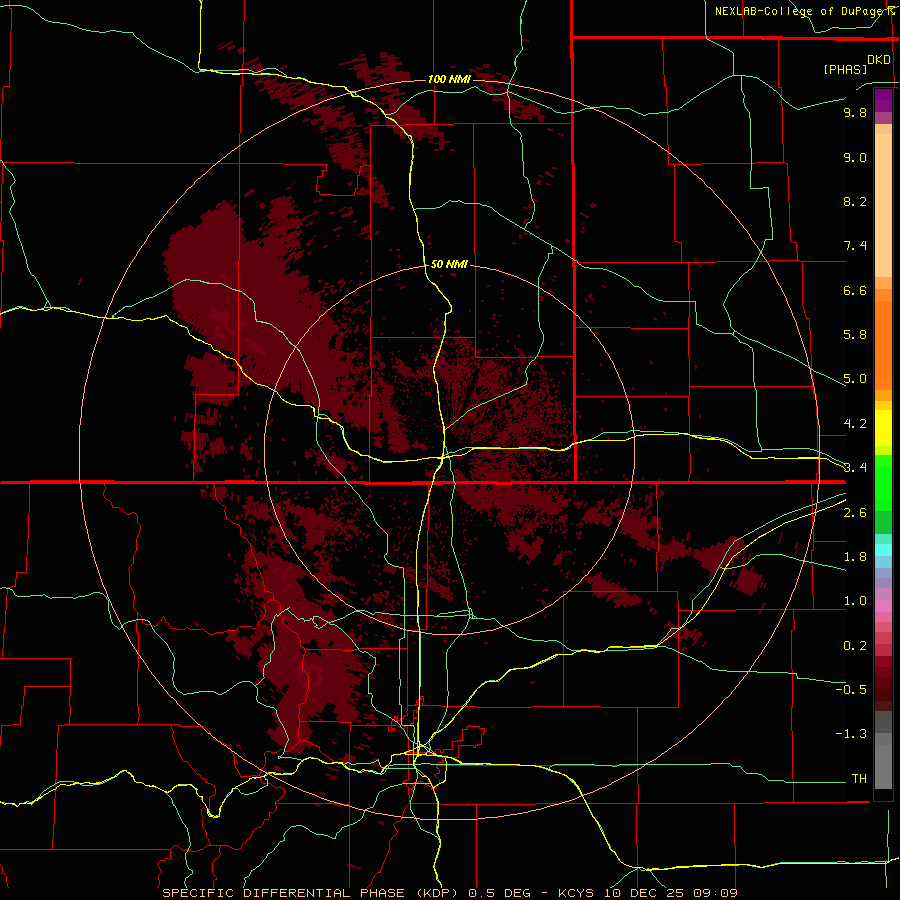The image size is (900, 900).
Task: Pick the large peach color bar segment
Action: [883, 206]
